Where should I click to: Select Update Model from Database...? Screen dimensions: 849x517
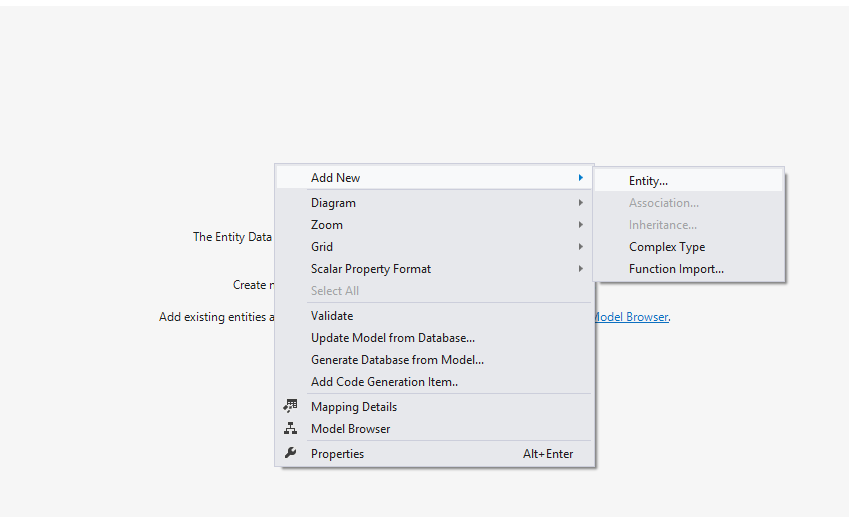point(434,338)
